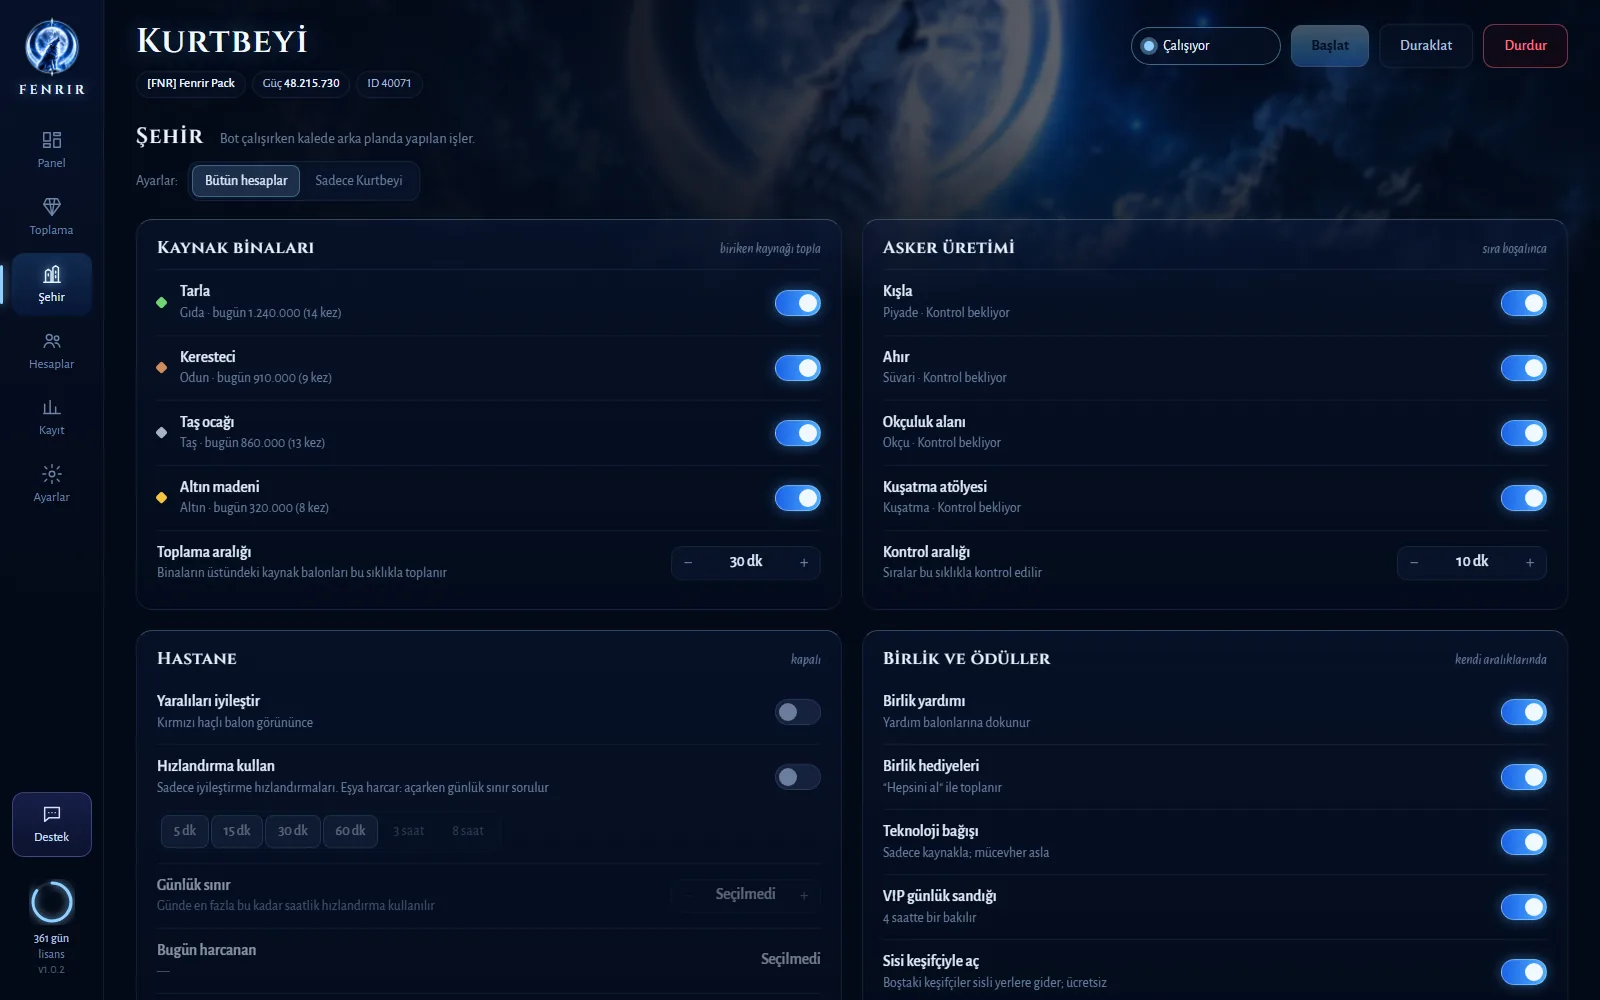Click the Destek chat icon
The width and height of the screenshot is (1600, 1000).
tap(52, 814)
